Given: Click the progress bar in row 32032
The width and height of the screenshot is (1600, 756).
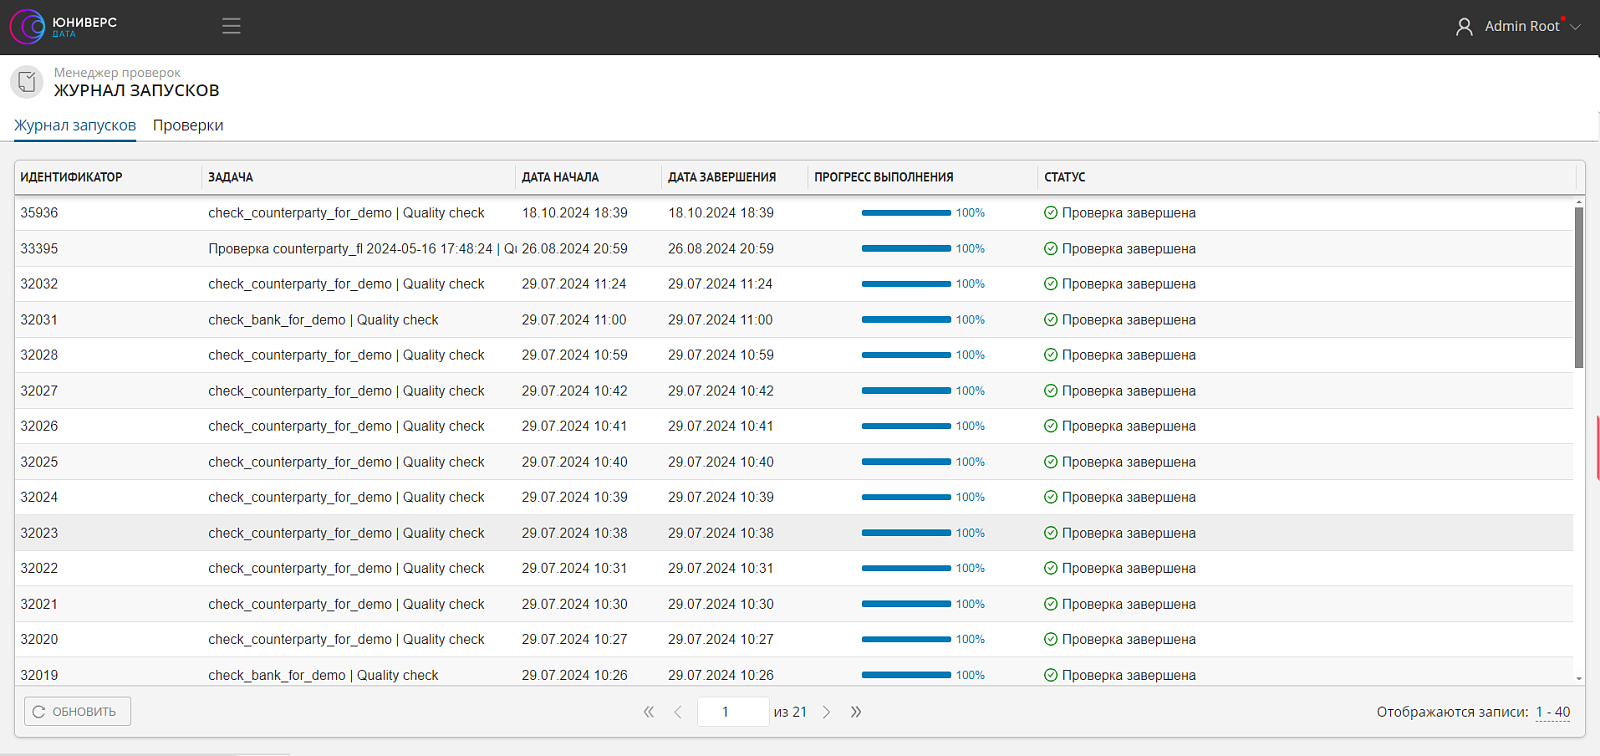Looking at the screenshot, I should pyautogui.click(x=906, y=284).
